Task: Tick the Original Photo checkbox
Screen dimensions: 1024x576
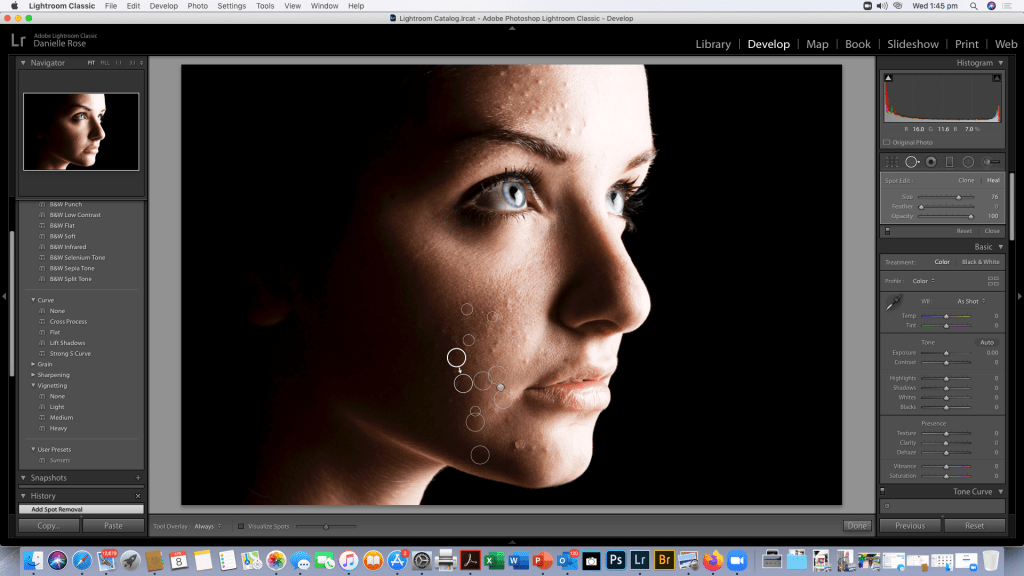Action: coord(887,142)
